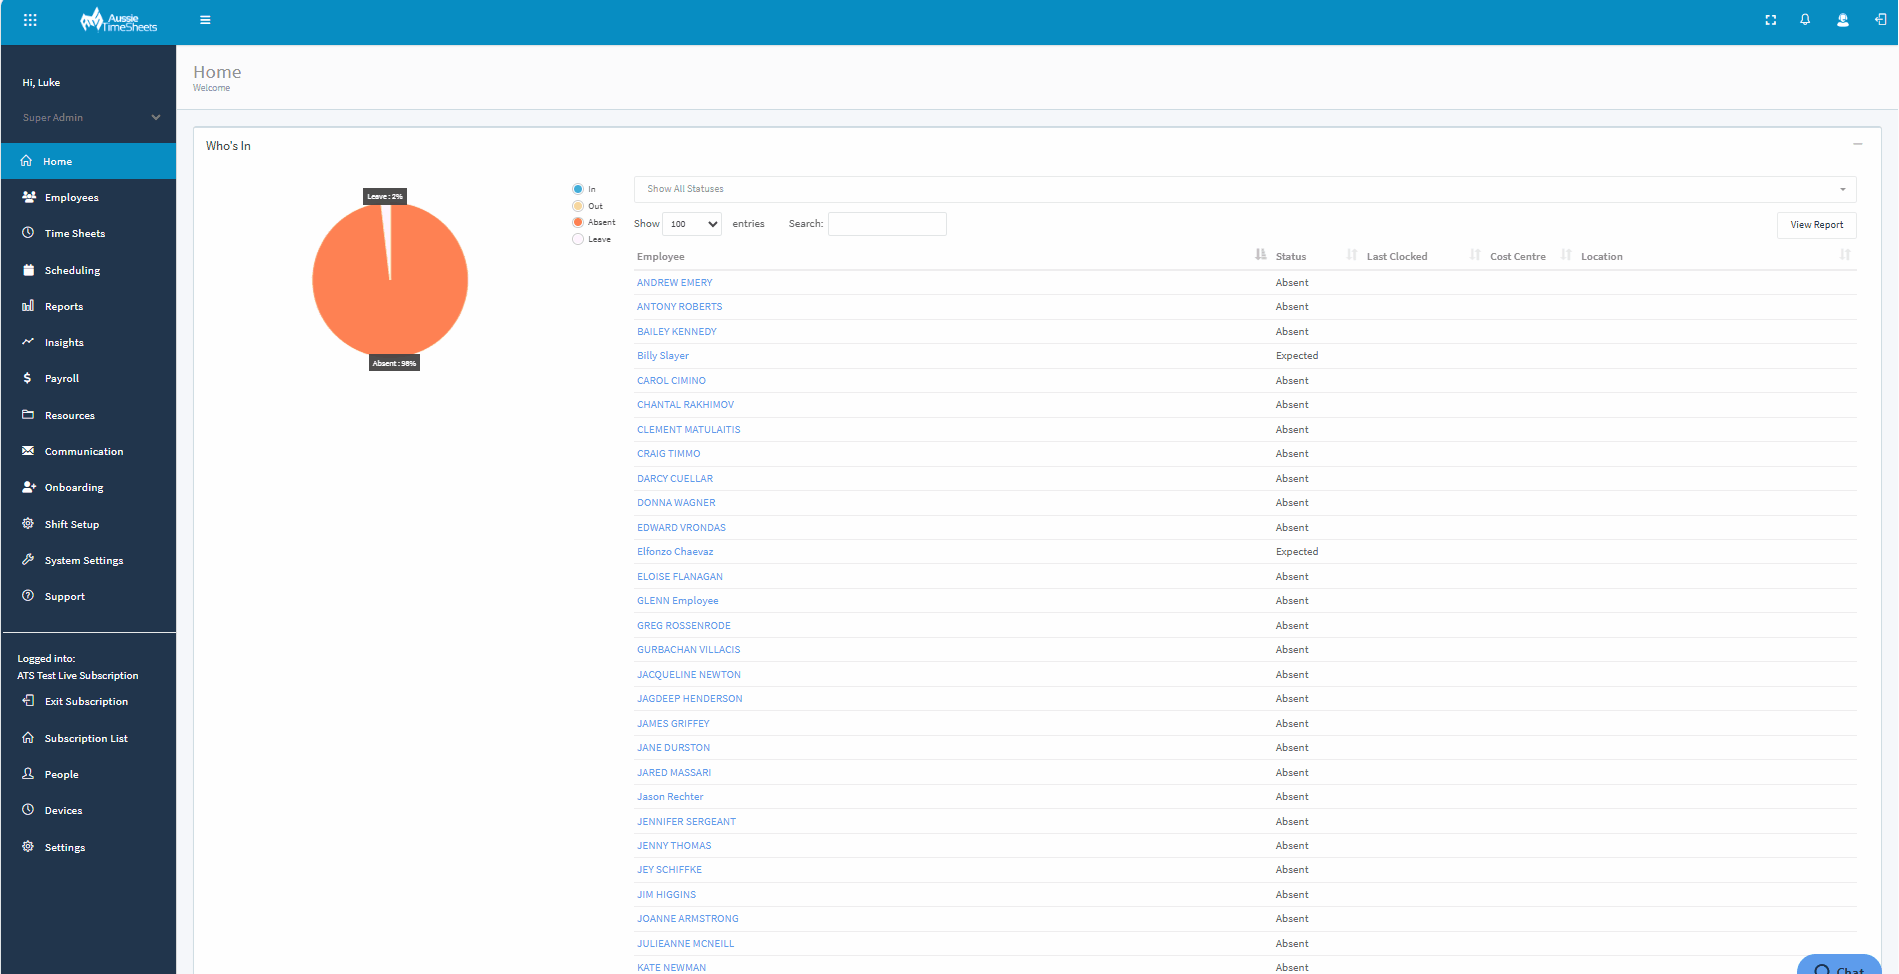The width and height of the screenshot is (1899, 974).
Task: Toggle fullscreen mode
Action: [x=1770, y=19]
